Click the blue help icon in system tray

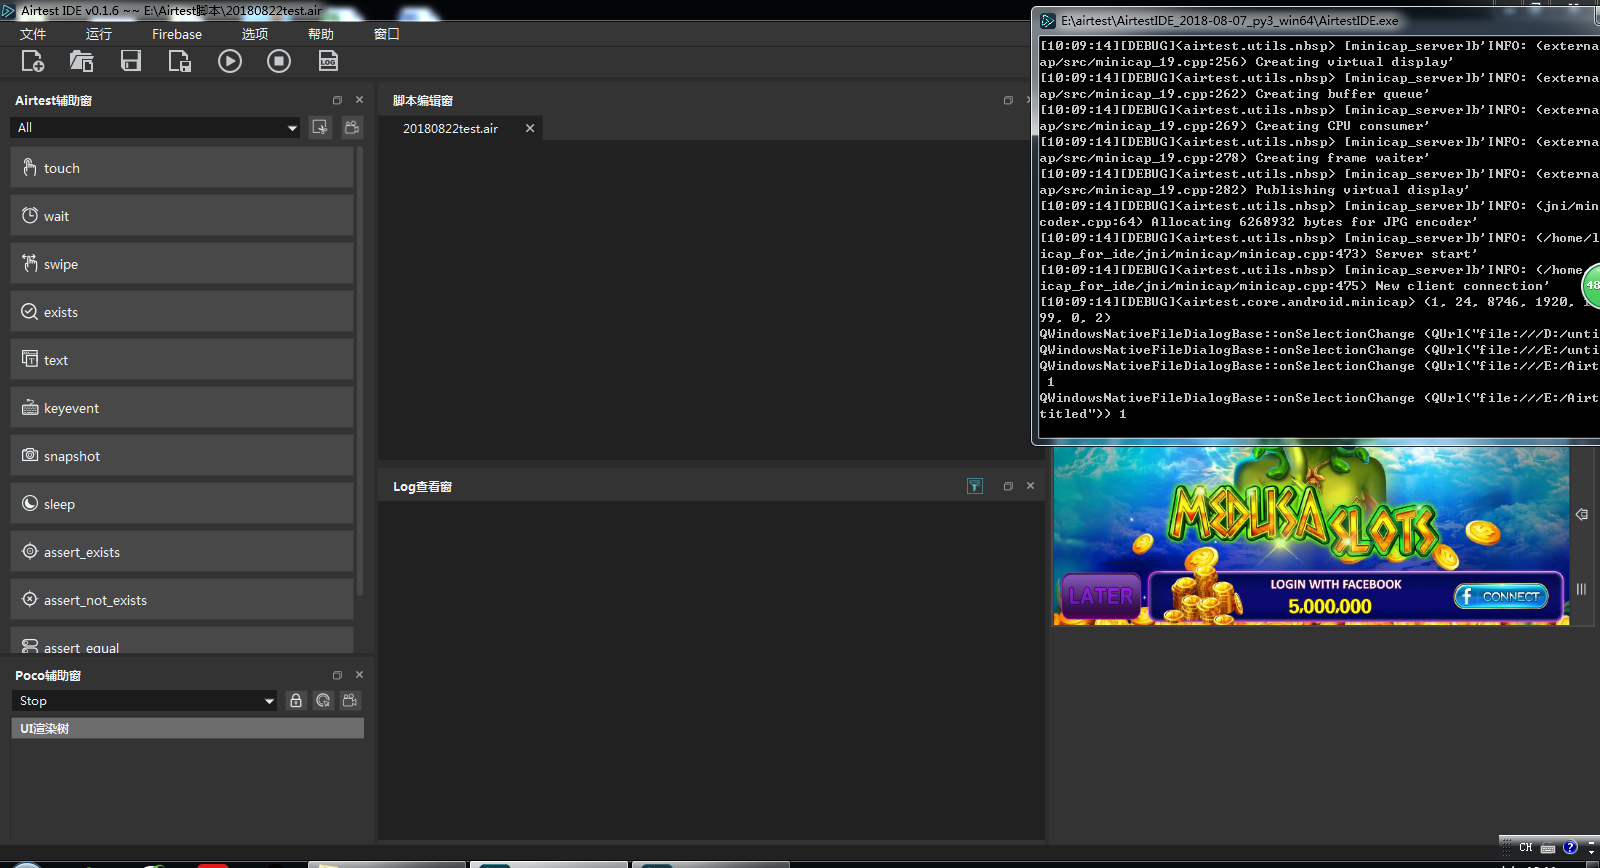(1570, 847)
